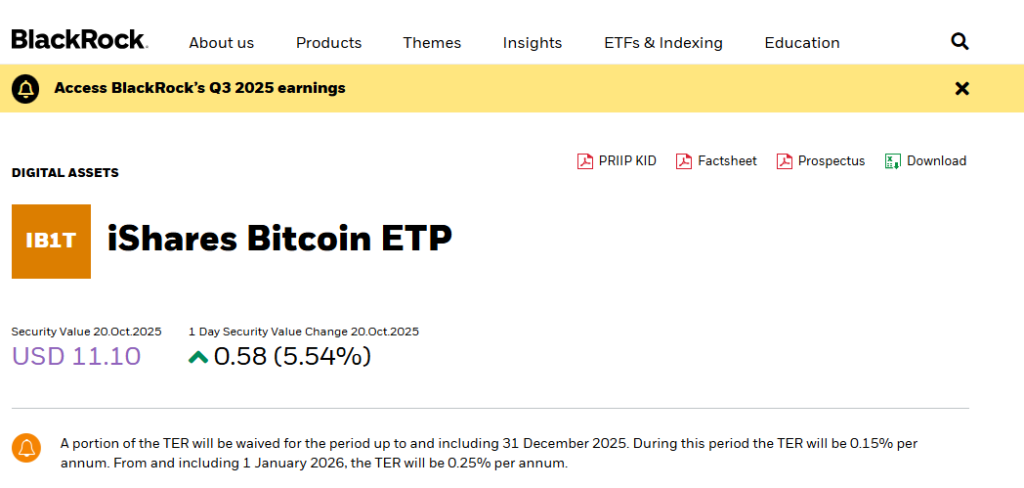Open the About us menu
Viewport: 1024px width, 488px height.
[x=221, y=43]
